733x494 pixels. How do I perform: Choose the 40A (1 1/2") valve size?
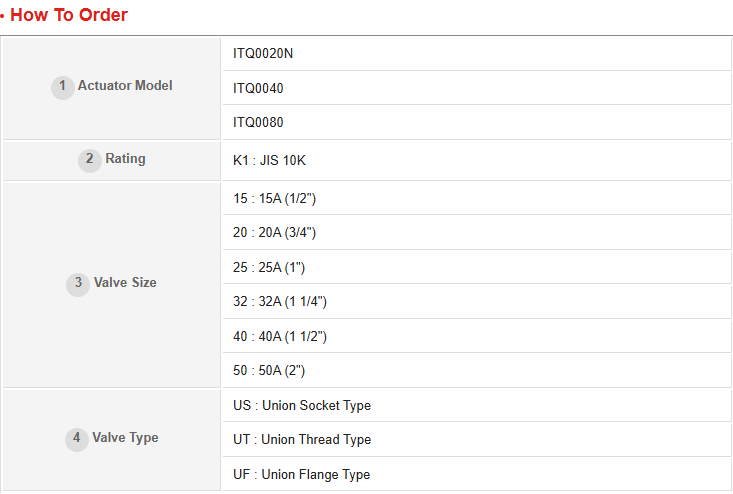[280, 336]
